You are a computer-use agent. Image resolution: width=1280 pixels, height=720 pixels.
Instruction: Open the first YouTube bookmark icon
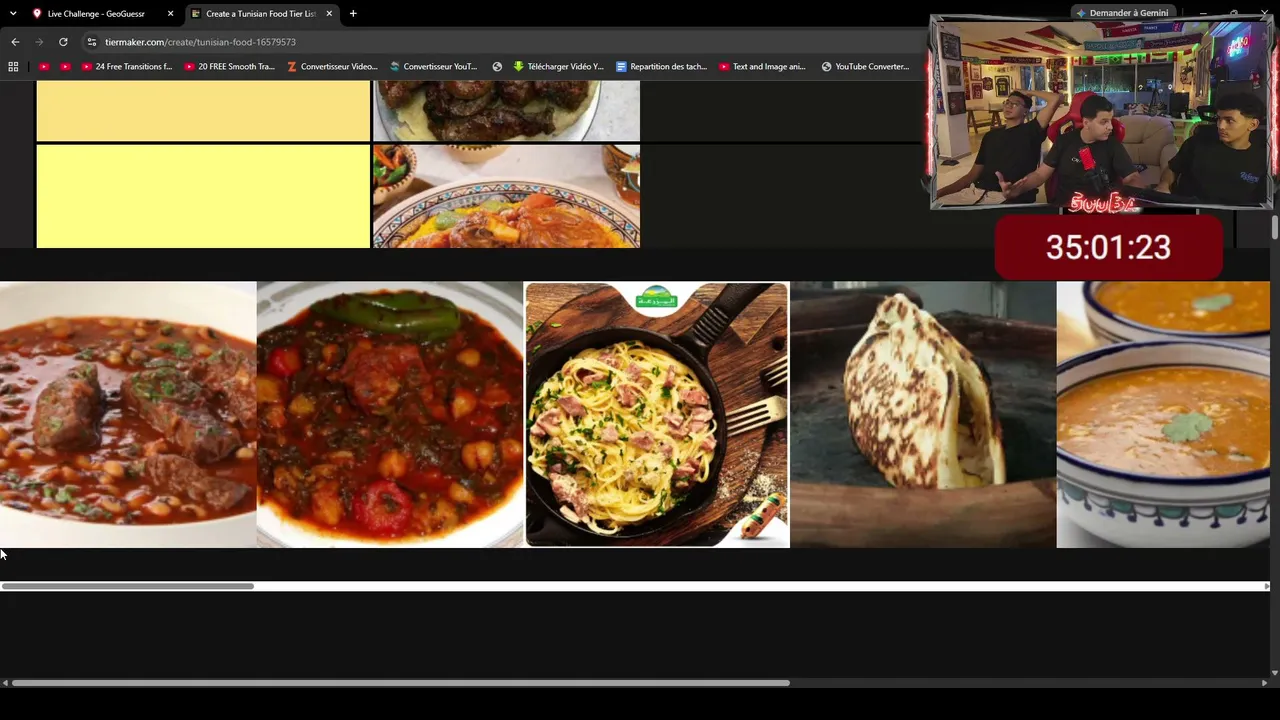[44, 67]
